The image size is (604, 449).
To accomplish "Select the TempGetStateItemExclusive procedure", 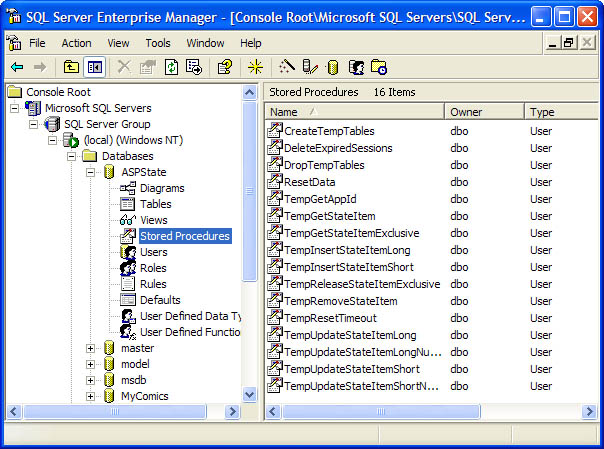I will point(351,233).
